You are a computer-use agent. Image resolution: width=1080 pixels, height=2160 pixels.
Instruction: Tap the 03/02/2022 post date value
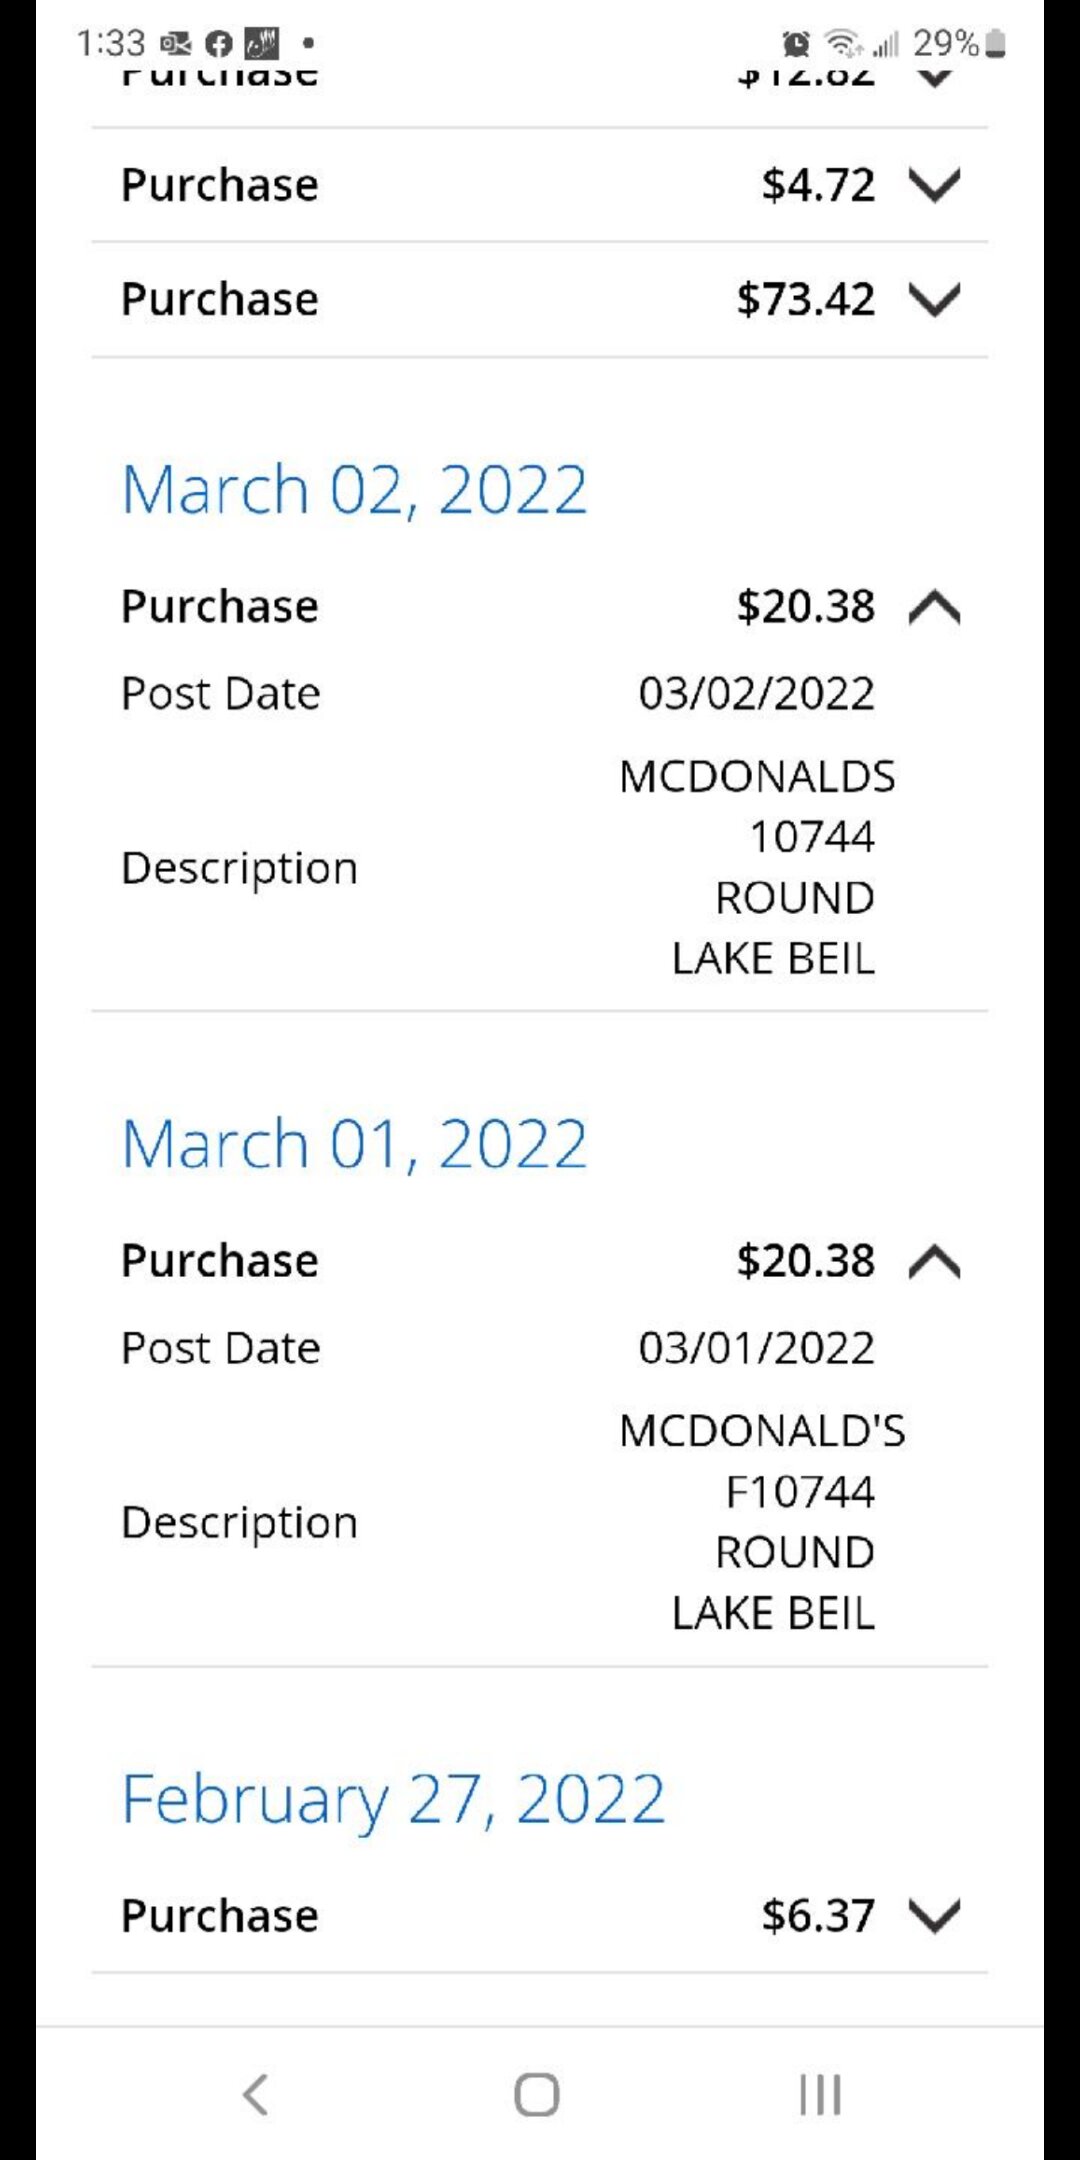tap(756, 694)
